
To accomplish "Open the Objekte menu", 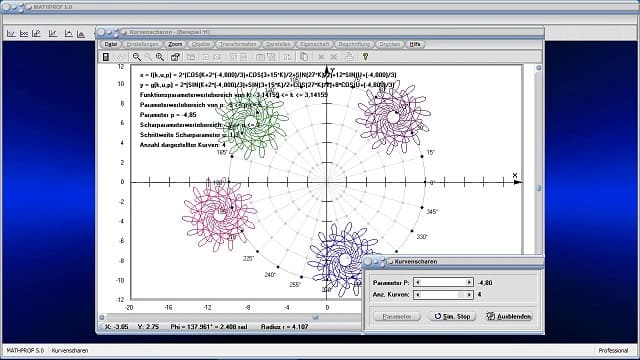I will pyautogui.click(x=201, y=44).
